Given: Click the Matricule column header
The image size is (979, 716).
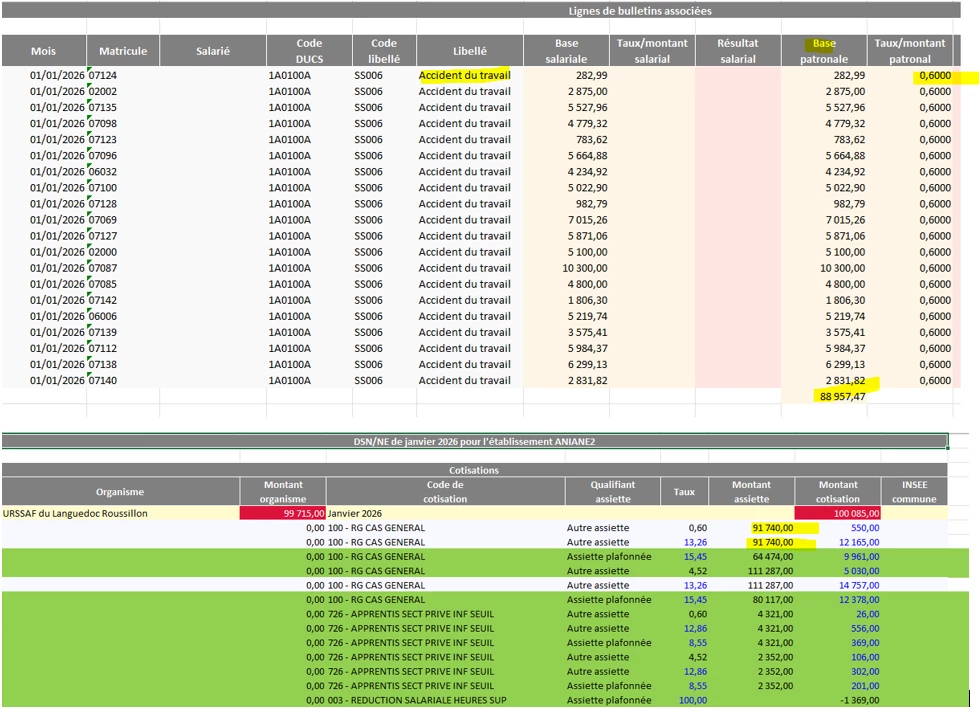Looking at the screenshot, I should (x=123, y=51).
